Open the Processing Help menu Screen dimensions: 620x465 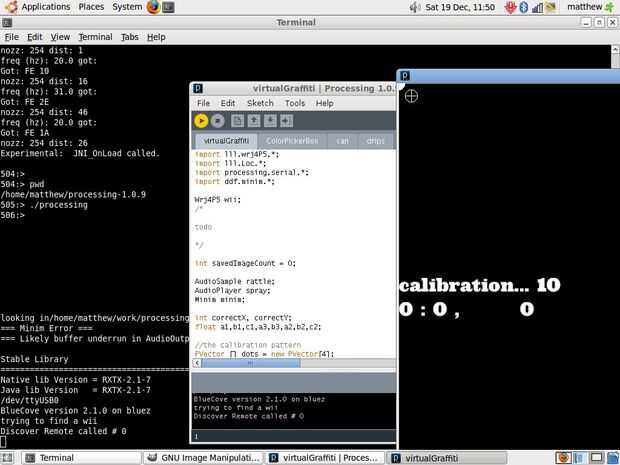pos(325,103)
